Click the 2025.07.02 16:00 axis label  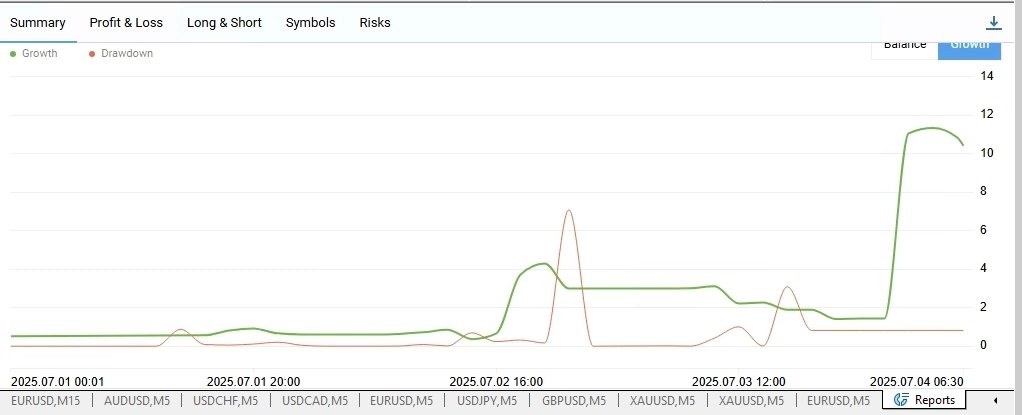point(496,382)
